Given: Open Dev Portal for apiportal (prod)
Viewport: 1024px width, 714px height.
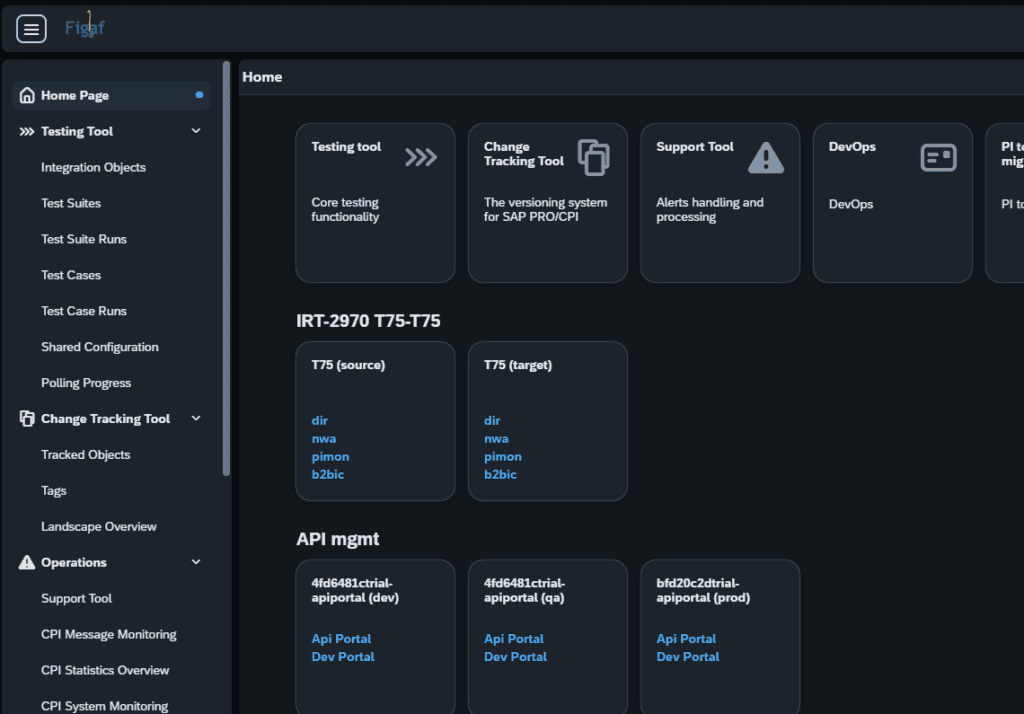Looking at the screenshot, I should point(688,657).
